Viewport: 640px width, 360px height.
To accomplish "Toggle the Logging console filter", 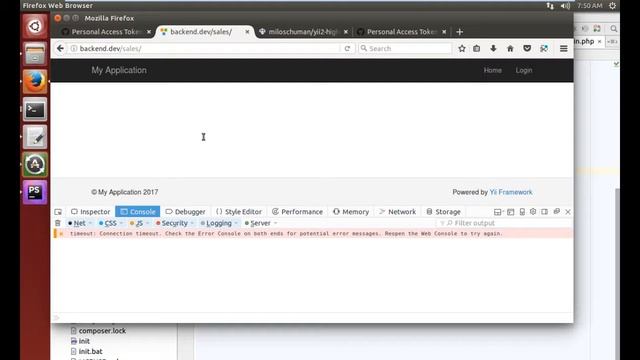I will click(216, 223).
